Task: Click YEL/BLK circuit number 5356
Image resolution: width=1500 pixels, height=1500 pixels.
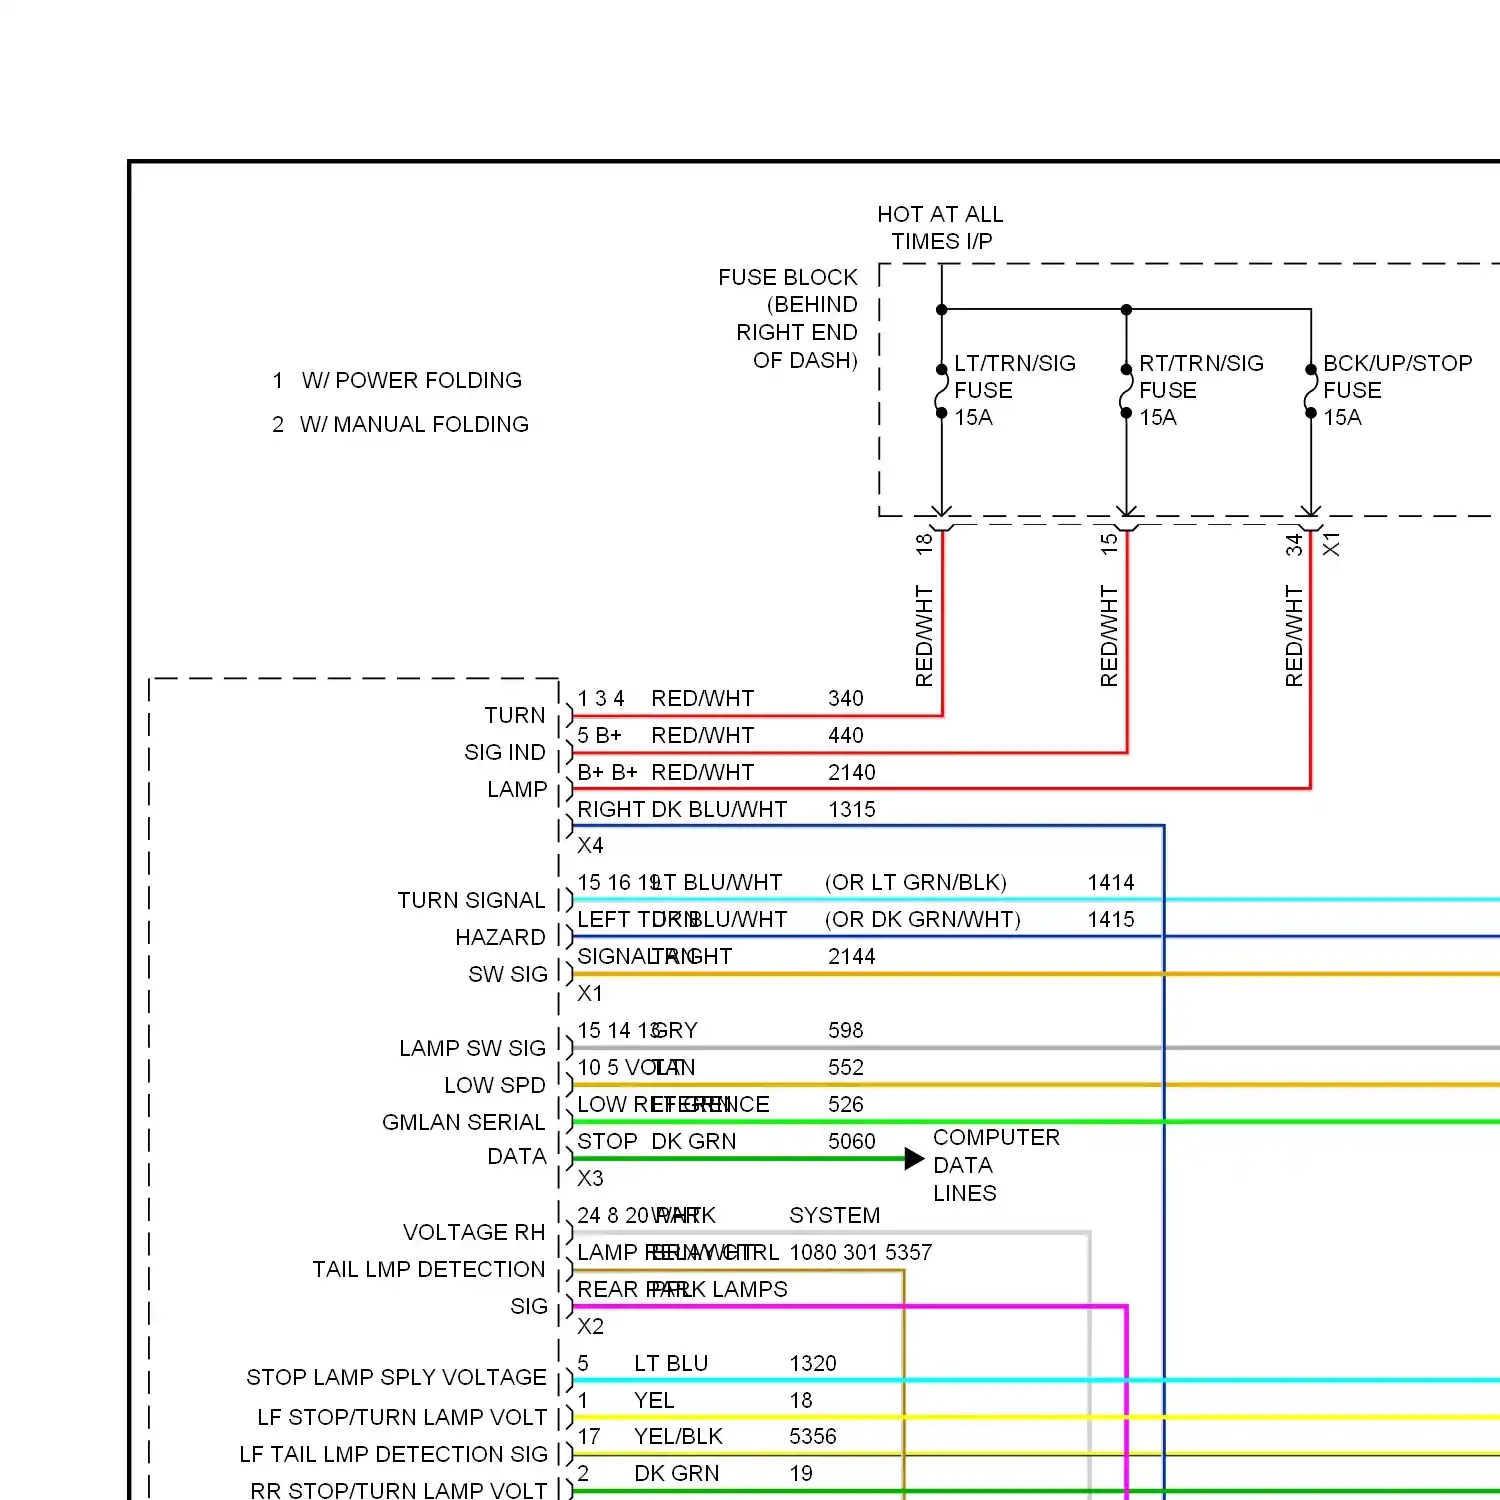Action: pyautogui.click(x=813, y=1436)
